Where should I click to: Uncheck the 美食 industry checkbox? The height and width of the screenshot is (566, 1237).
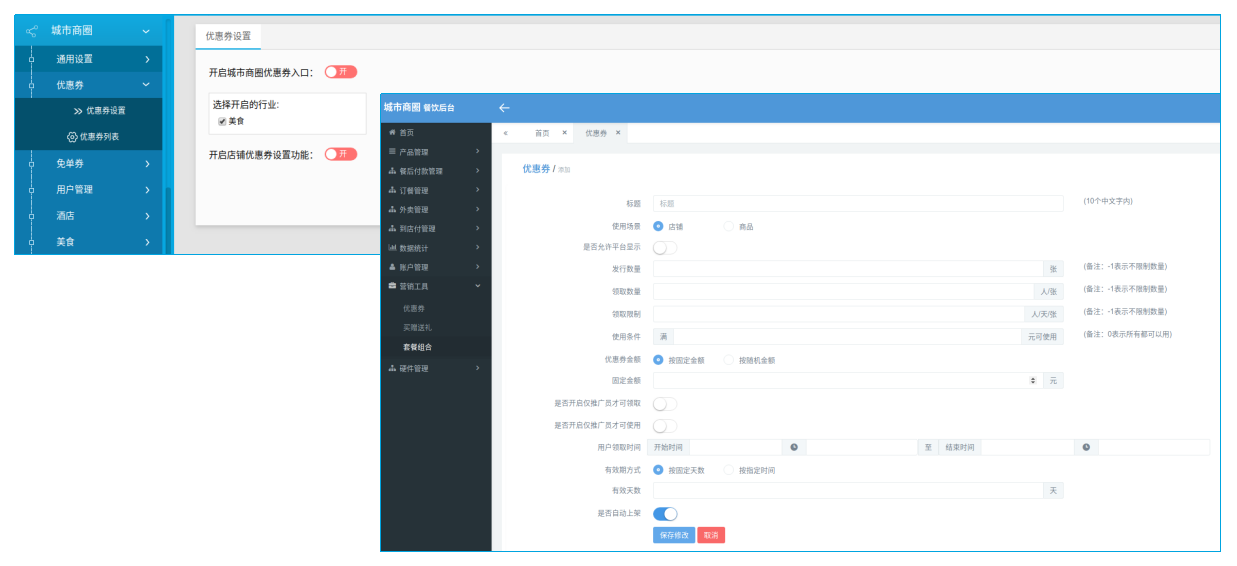coord(222,121)
